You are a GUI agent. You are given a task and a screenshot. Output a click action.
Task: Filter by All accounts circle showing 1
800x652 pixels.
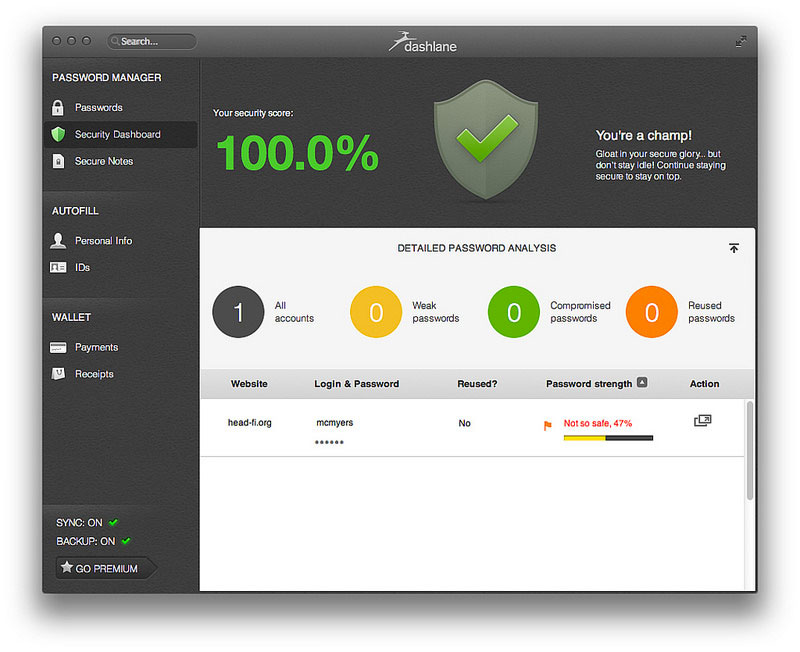[238, 312]
